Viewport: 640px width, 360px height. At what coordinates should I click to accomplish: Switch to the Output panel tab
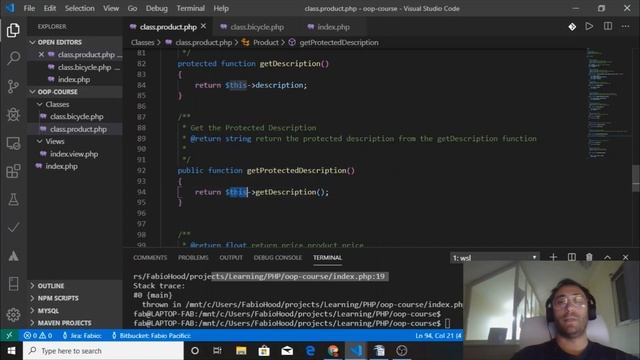pyautogui.click(x=231, y=258)
